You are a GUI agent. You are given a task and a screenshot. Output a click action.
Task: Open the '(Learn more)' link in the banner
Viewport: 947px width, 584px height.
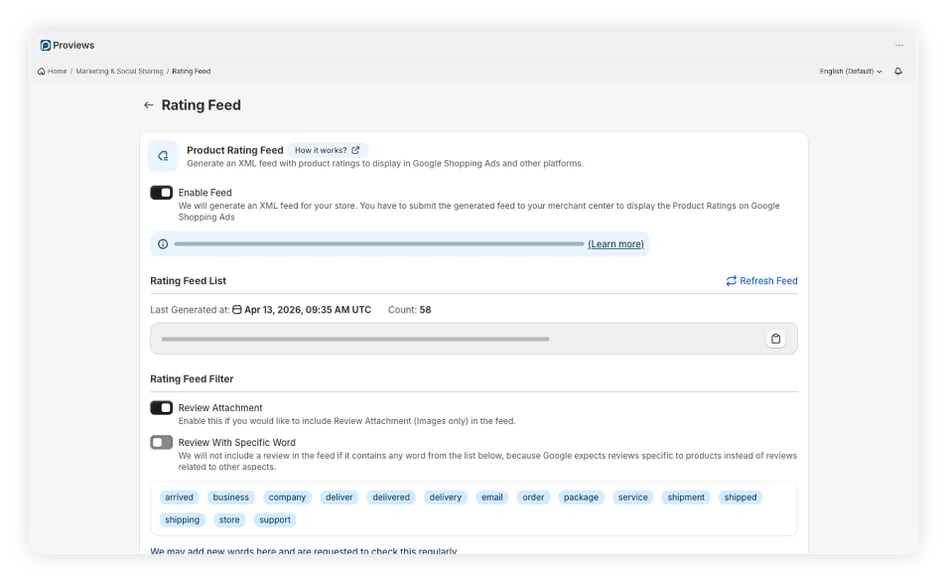pyautogui.click(x=615, y=243)
